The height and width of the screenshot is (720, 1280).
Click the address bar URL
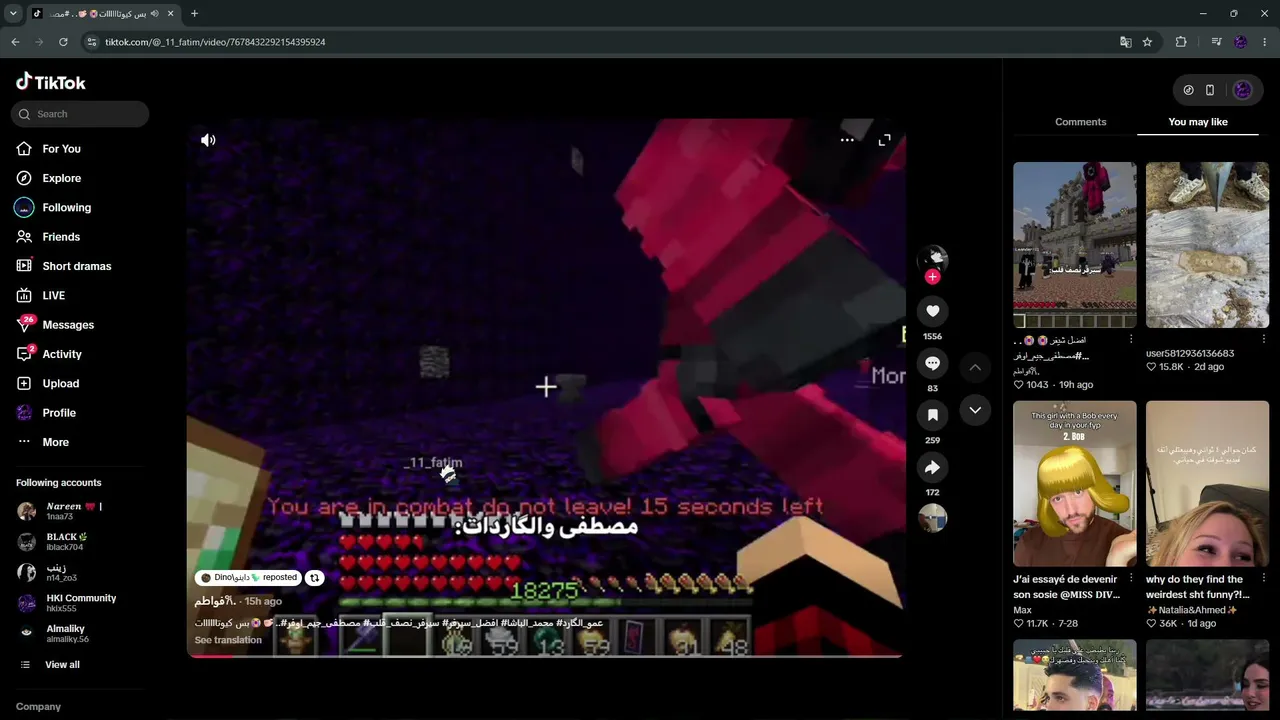(x=215, y=42)
